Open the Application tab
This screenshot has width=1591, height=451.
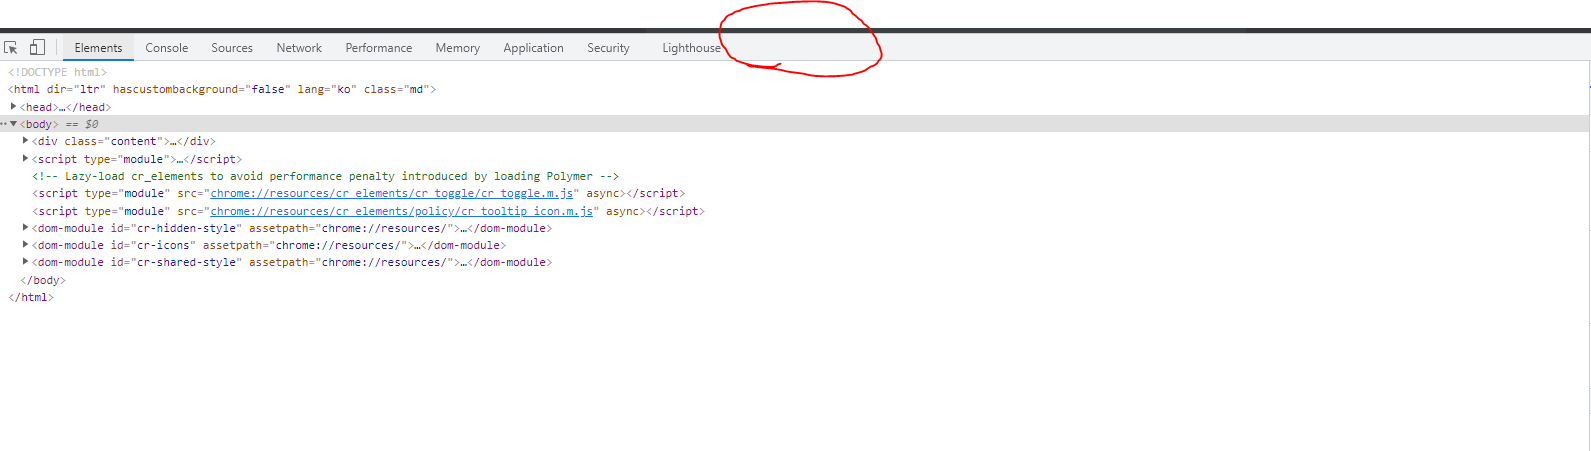point(533,48)
